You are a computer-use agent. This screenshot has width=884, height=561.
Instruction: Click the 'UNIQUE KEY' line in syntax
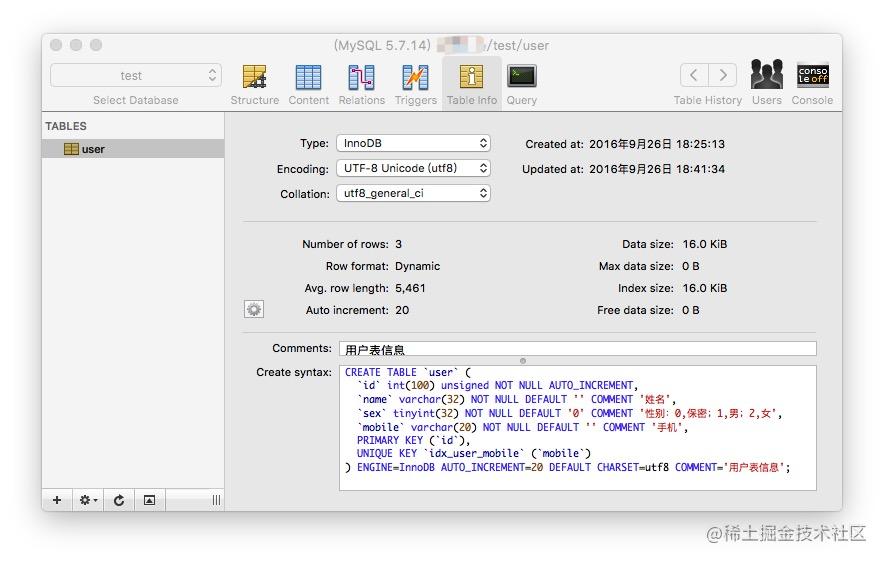coord(474,453)
